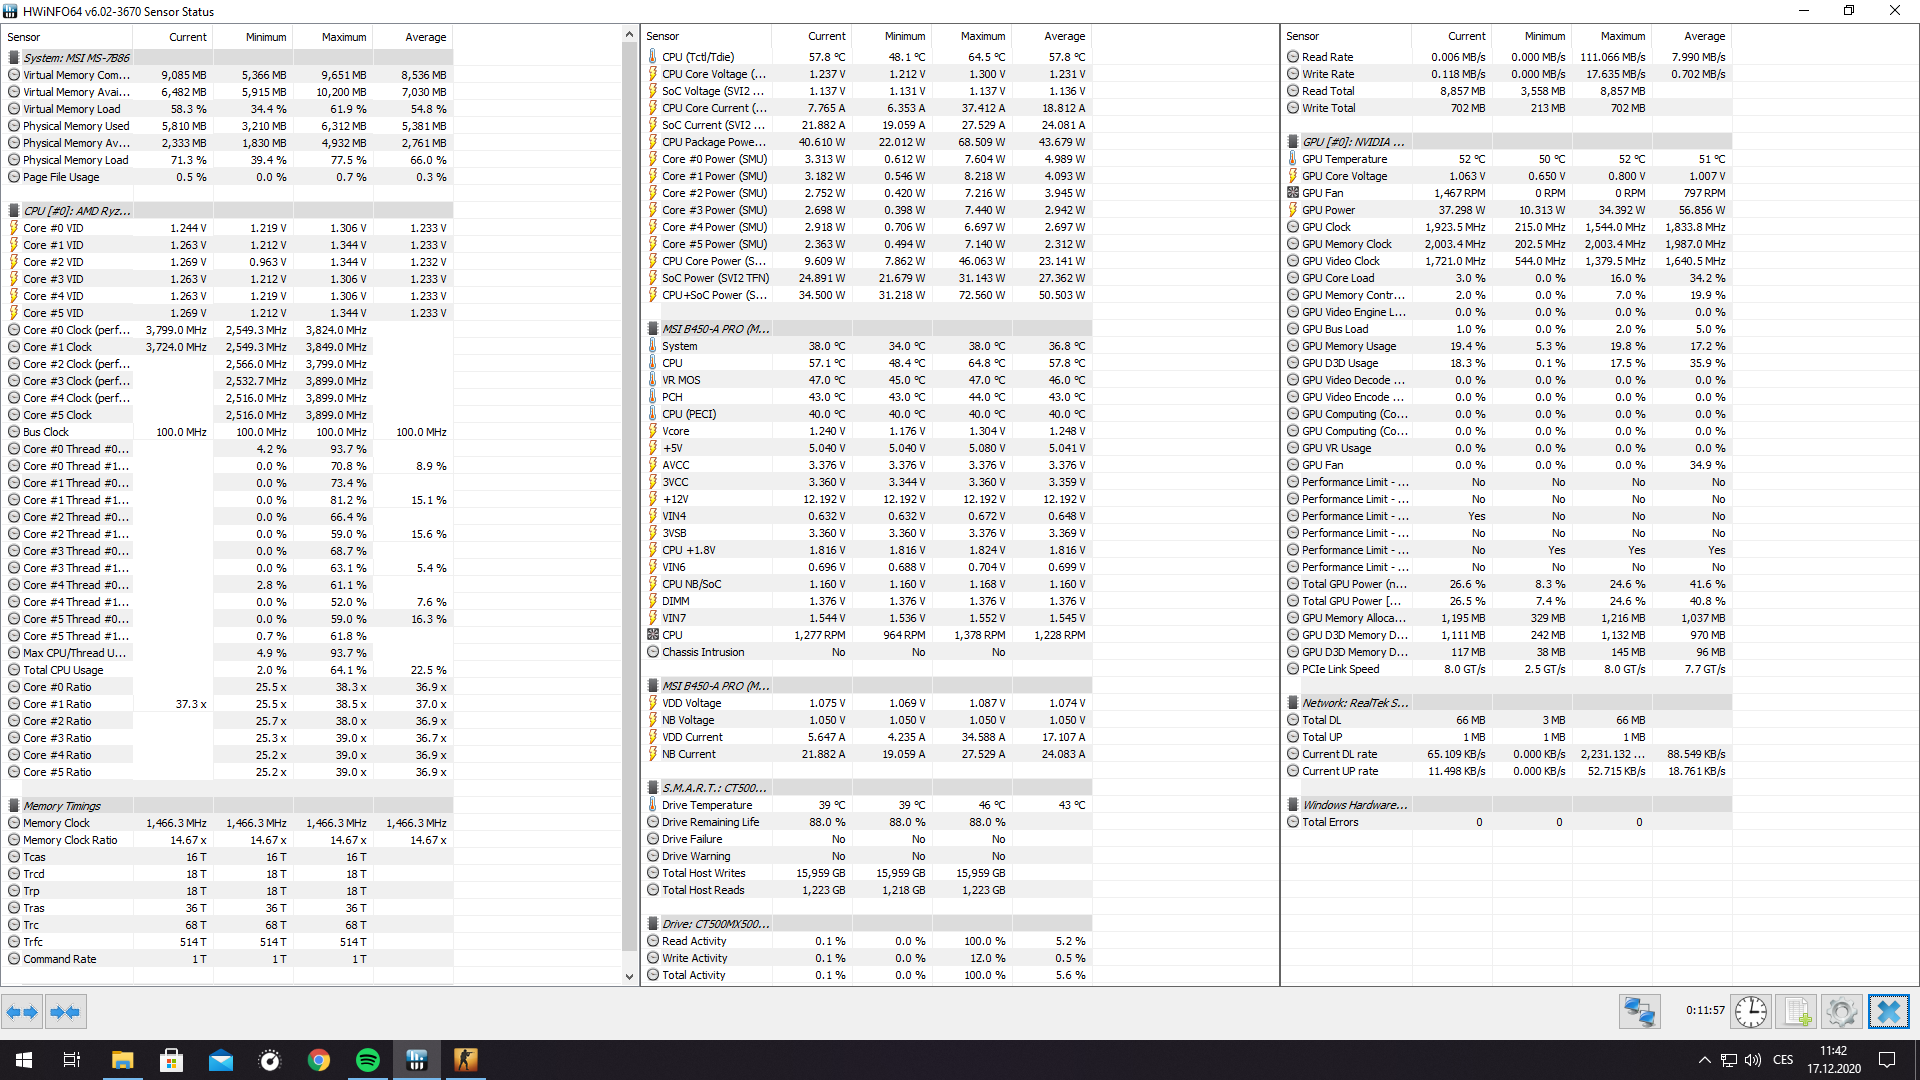The width and height of the screenshot is (1920, 1080).
Task: Click the collapse panels arrows button
Action: point(65,1012)
